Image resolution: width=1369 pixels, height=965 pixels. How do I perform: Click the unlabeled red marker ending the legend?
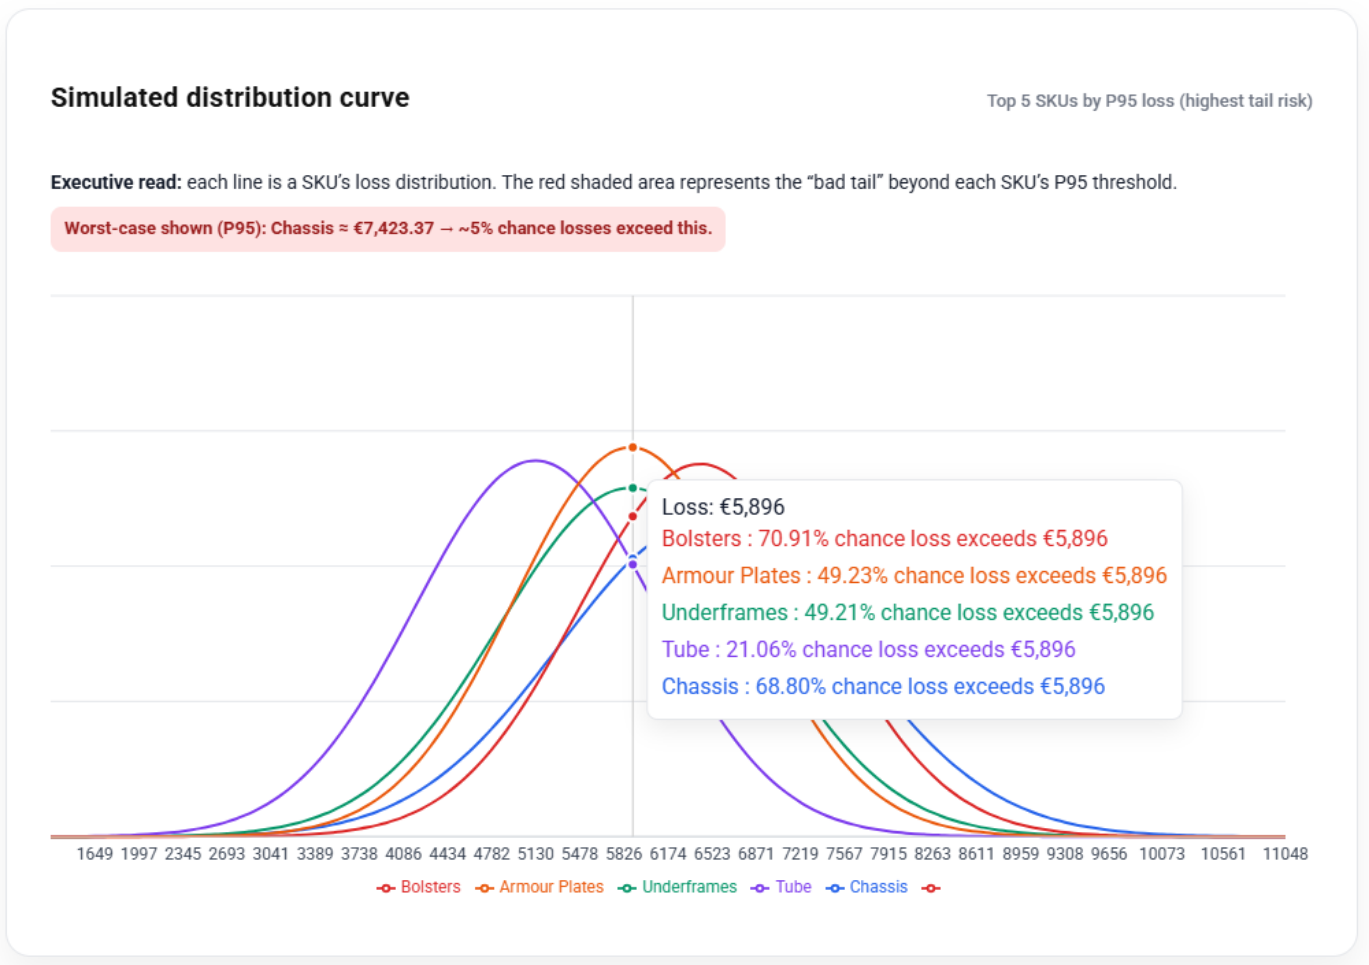pyautogui.click(x=931, y=888)
